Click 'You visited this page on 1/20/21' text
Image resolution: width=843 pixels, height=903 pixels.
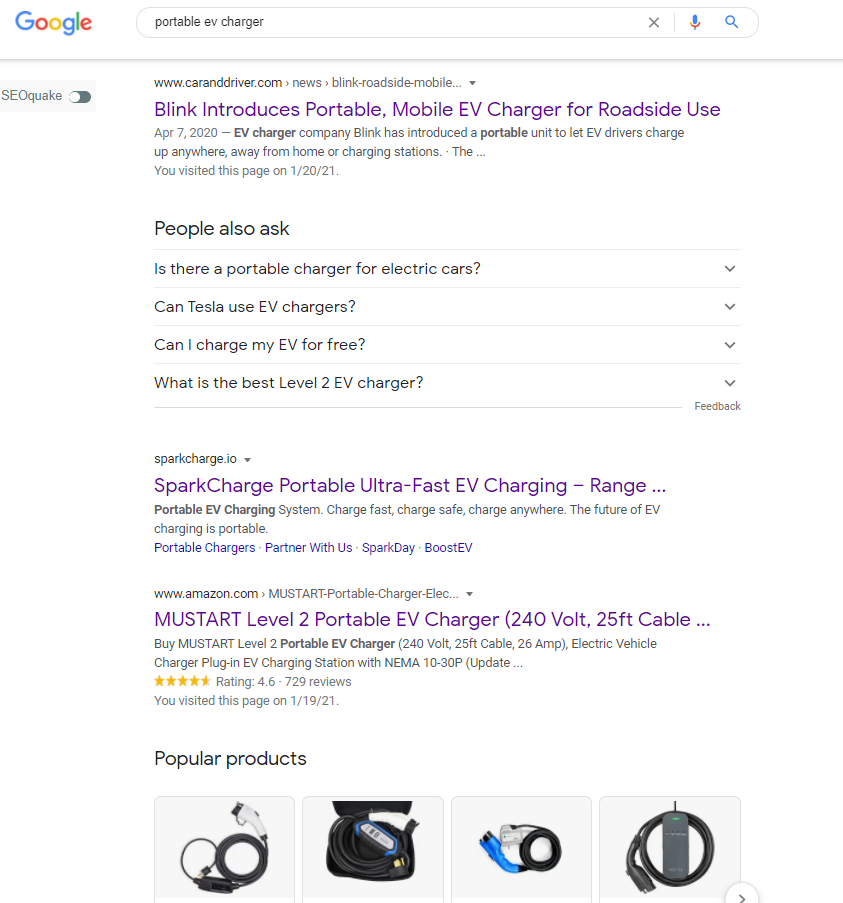[x=246, y=171]
